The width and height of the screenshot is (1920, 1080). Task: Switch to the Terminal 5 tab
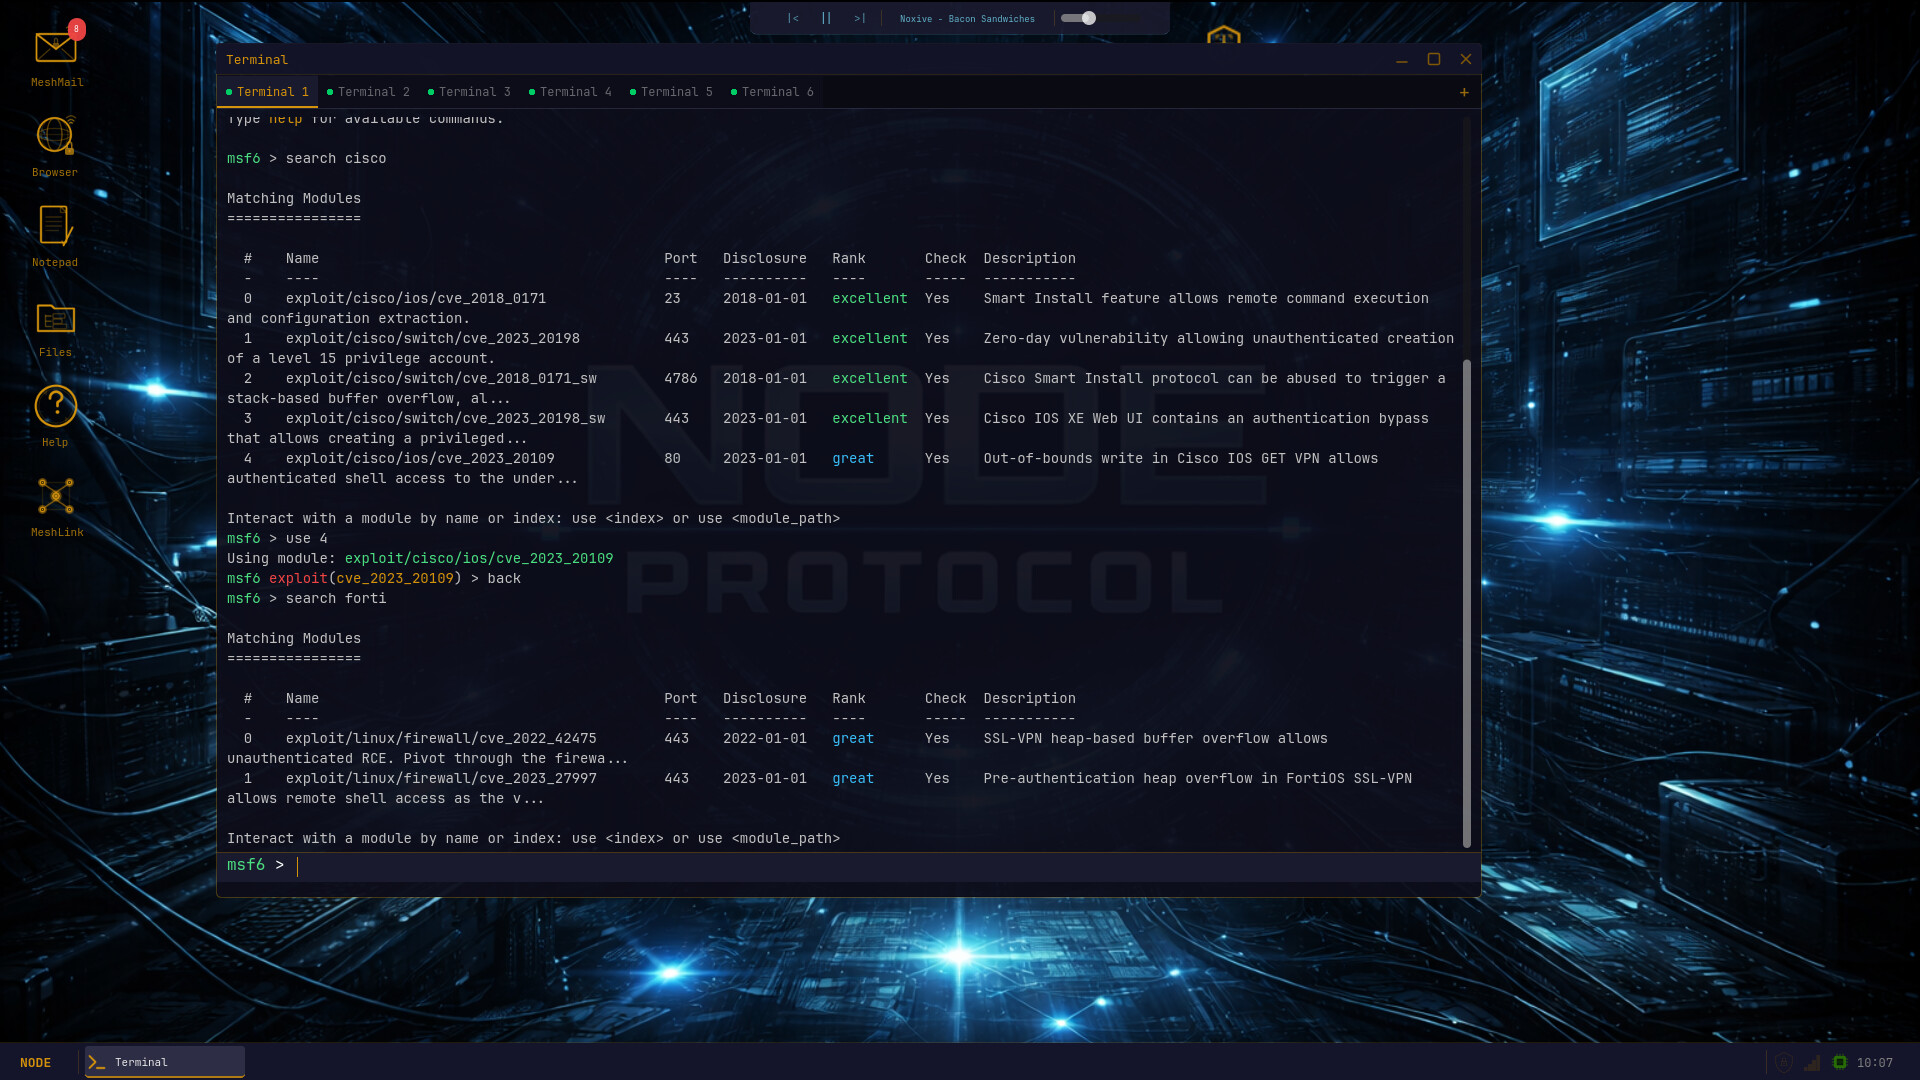675,92
